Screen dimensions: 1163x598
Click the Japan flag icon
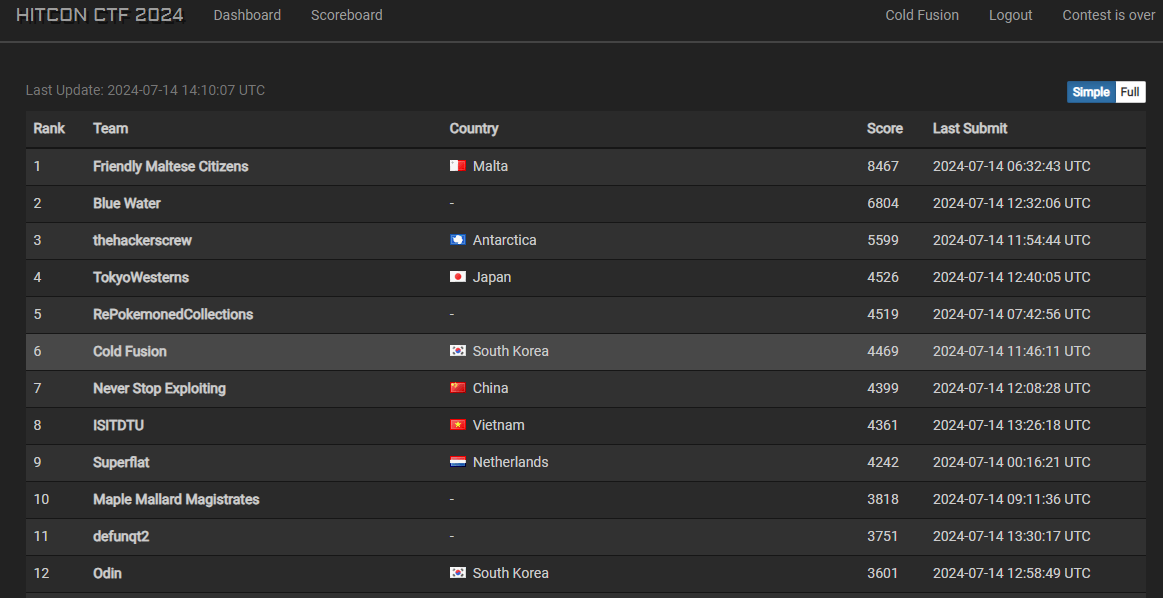pos(458,277)
